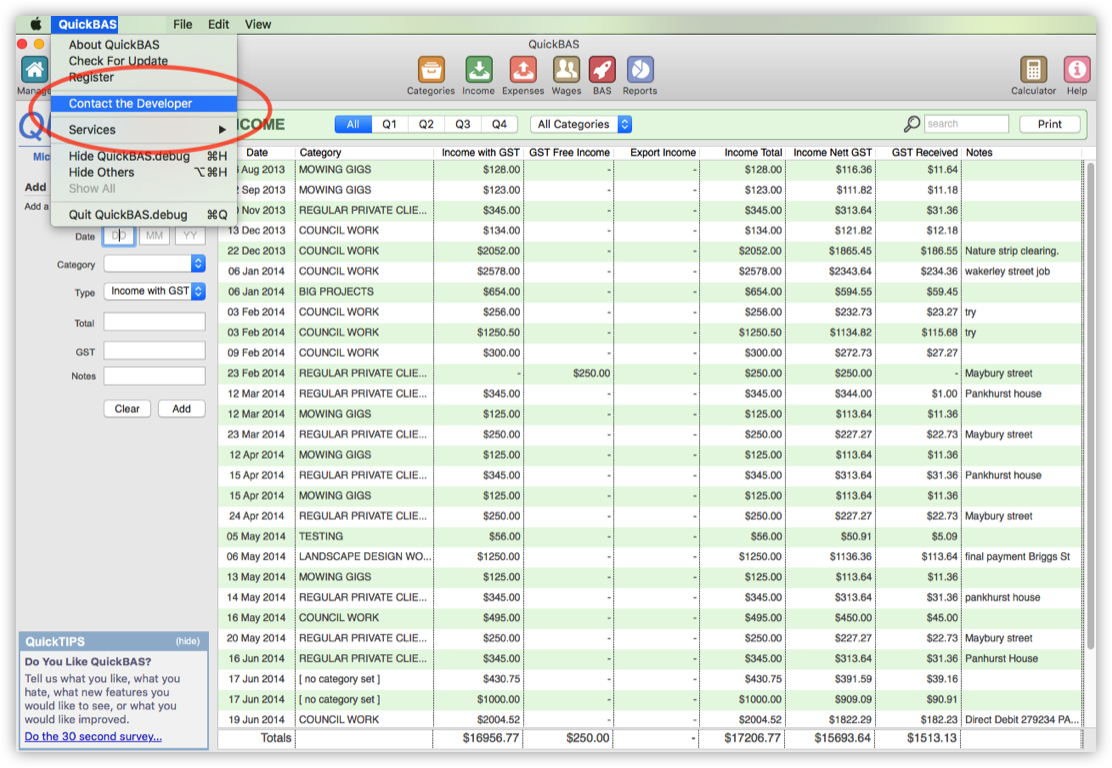Image resolution: width=1112 pixels, height=768 pixels.
Task: Open the Type Income with GST dropdown
Action: click(x=155, y=291)
